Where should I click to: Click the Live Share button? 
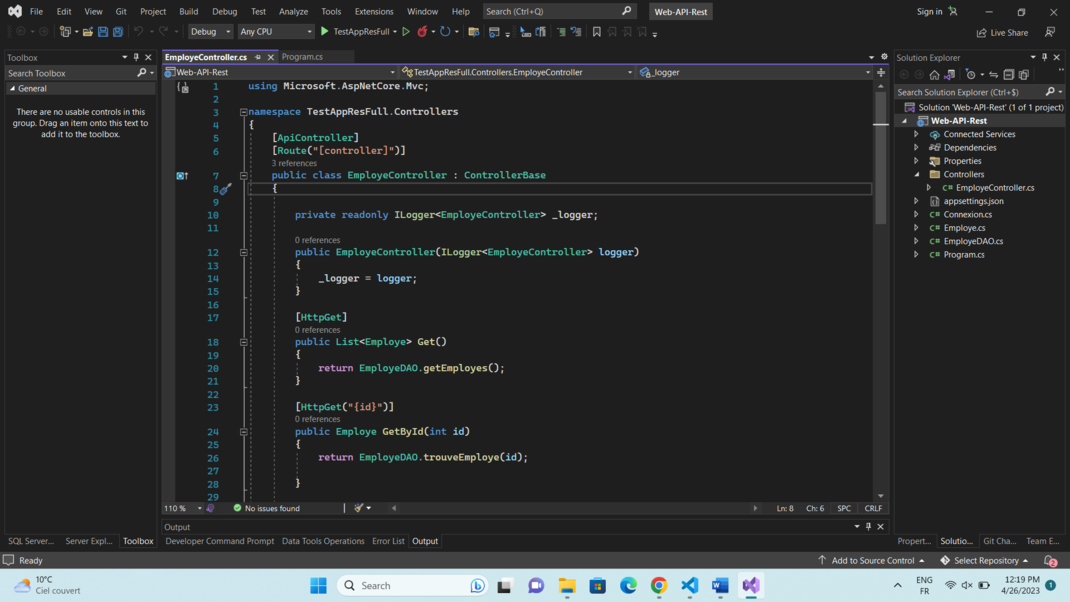[x=1002, y=32]
